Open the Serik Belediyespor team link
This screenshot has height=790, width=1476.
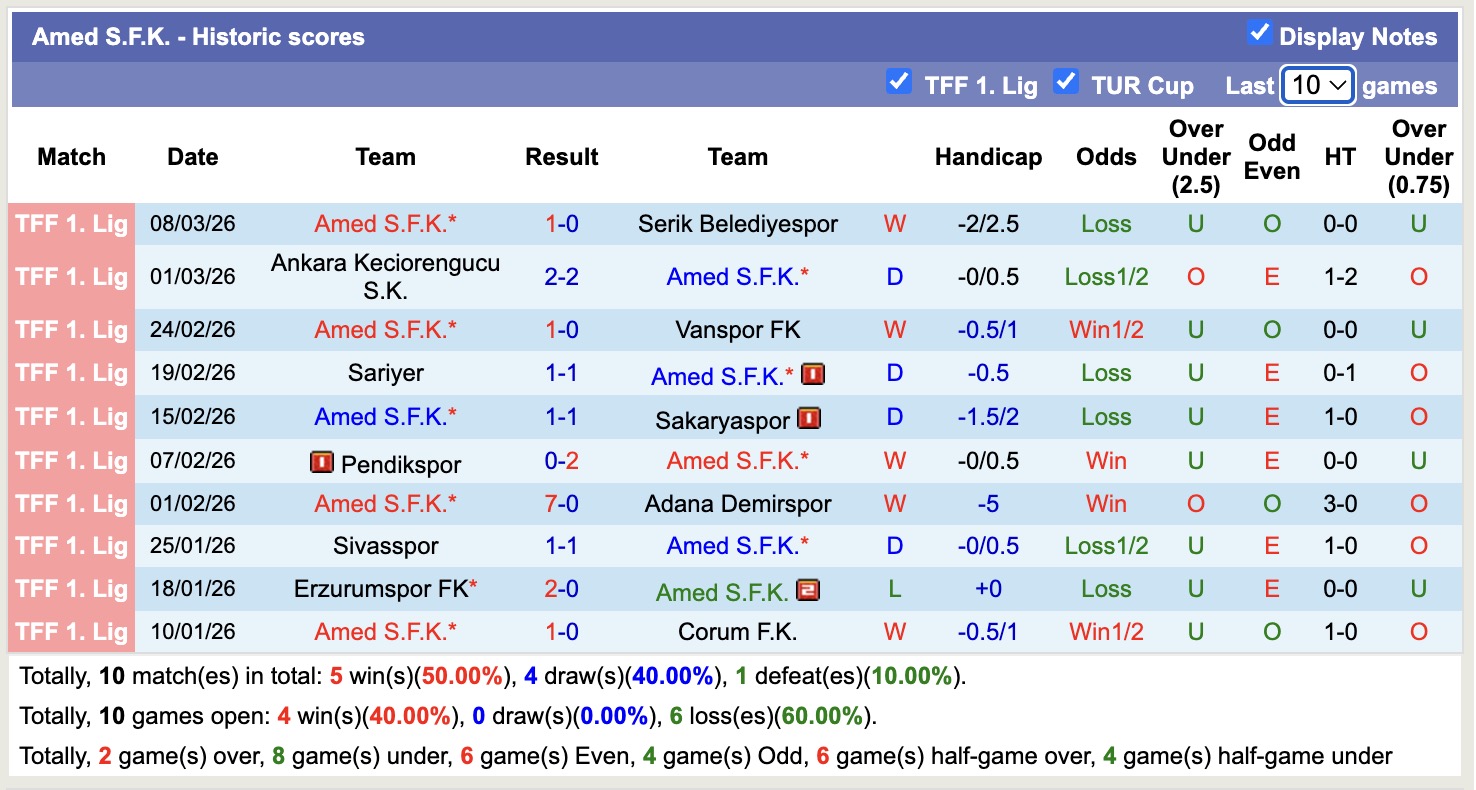pos(738,223)
